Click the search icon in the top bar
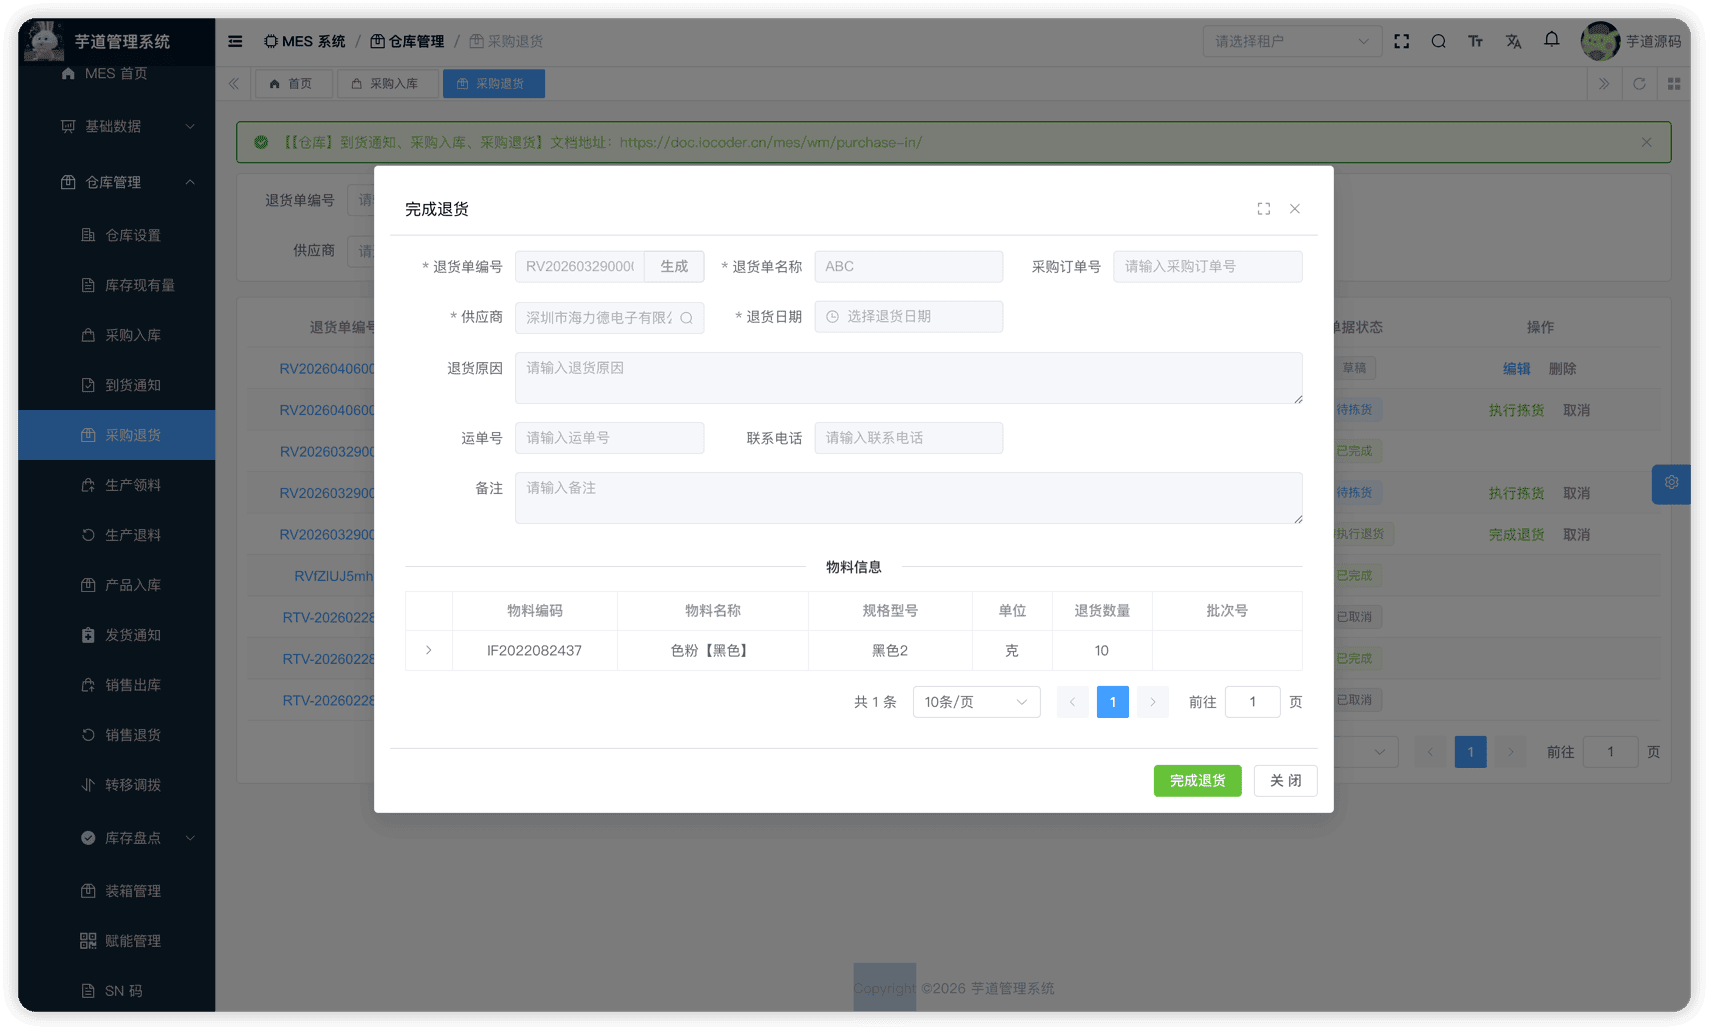This screenshot has width=1709, height=1030. (x=1438, y=41)
